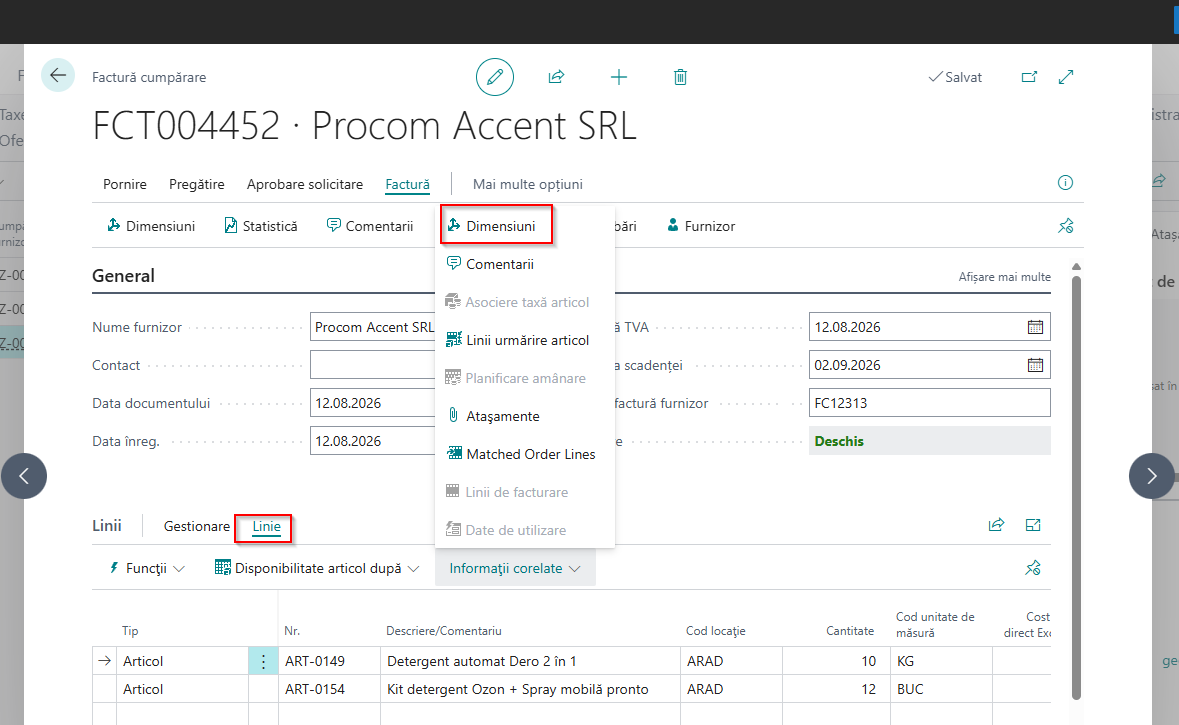Pin the action bar icon
1179x725 pixels.
[1065, 226]
